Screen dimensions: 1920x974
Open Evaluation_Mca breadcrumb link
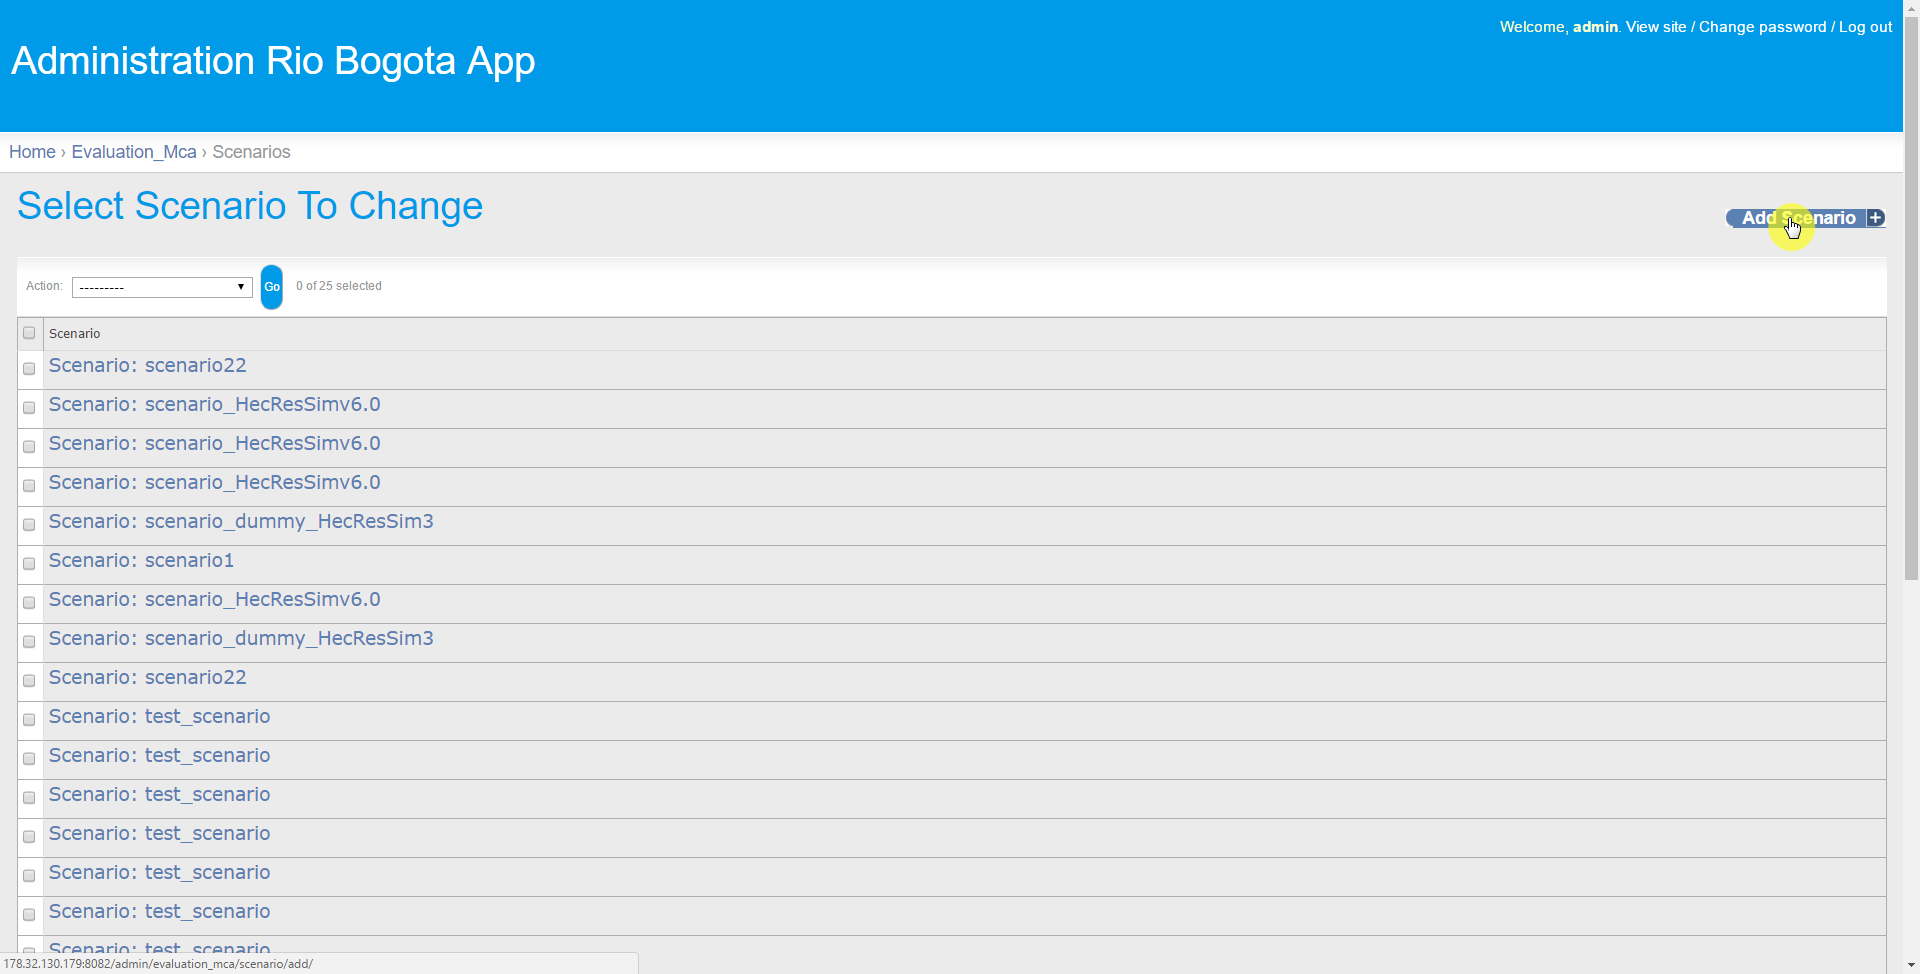coord(134,152)
